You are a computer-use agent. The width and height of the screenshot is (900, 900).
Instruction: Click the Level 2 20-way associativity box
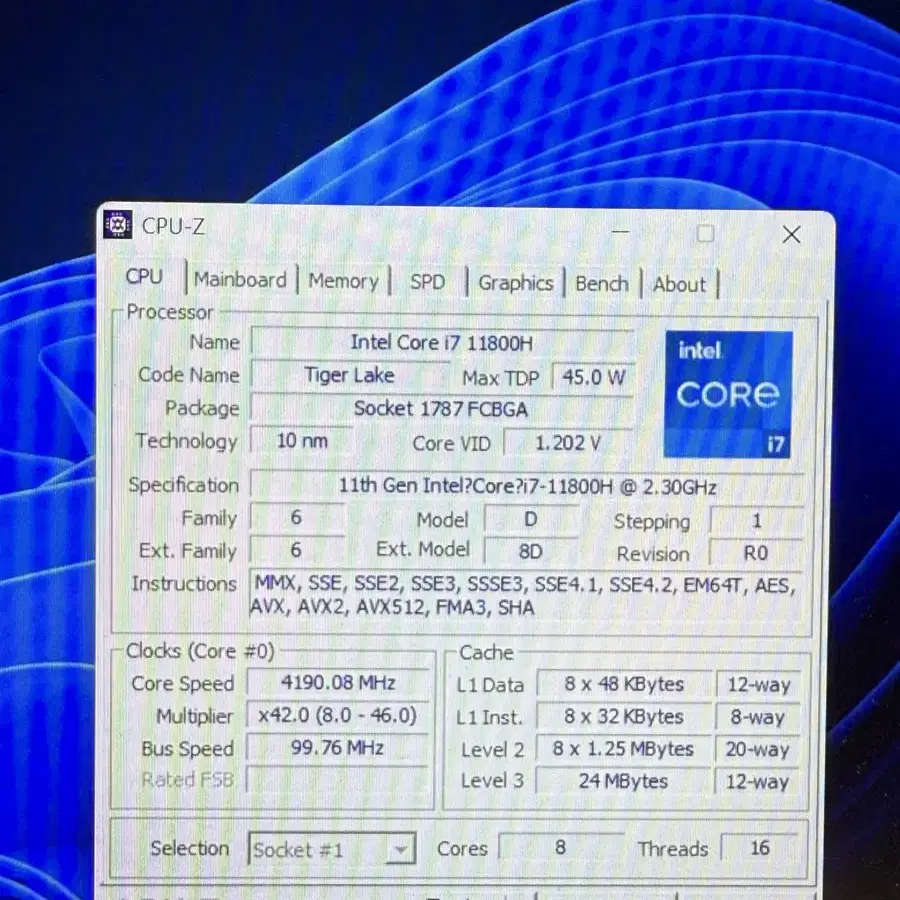click(757, 750)
